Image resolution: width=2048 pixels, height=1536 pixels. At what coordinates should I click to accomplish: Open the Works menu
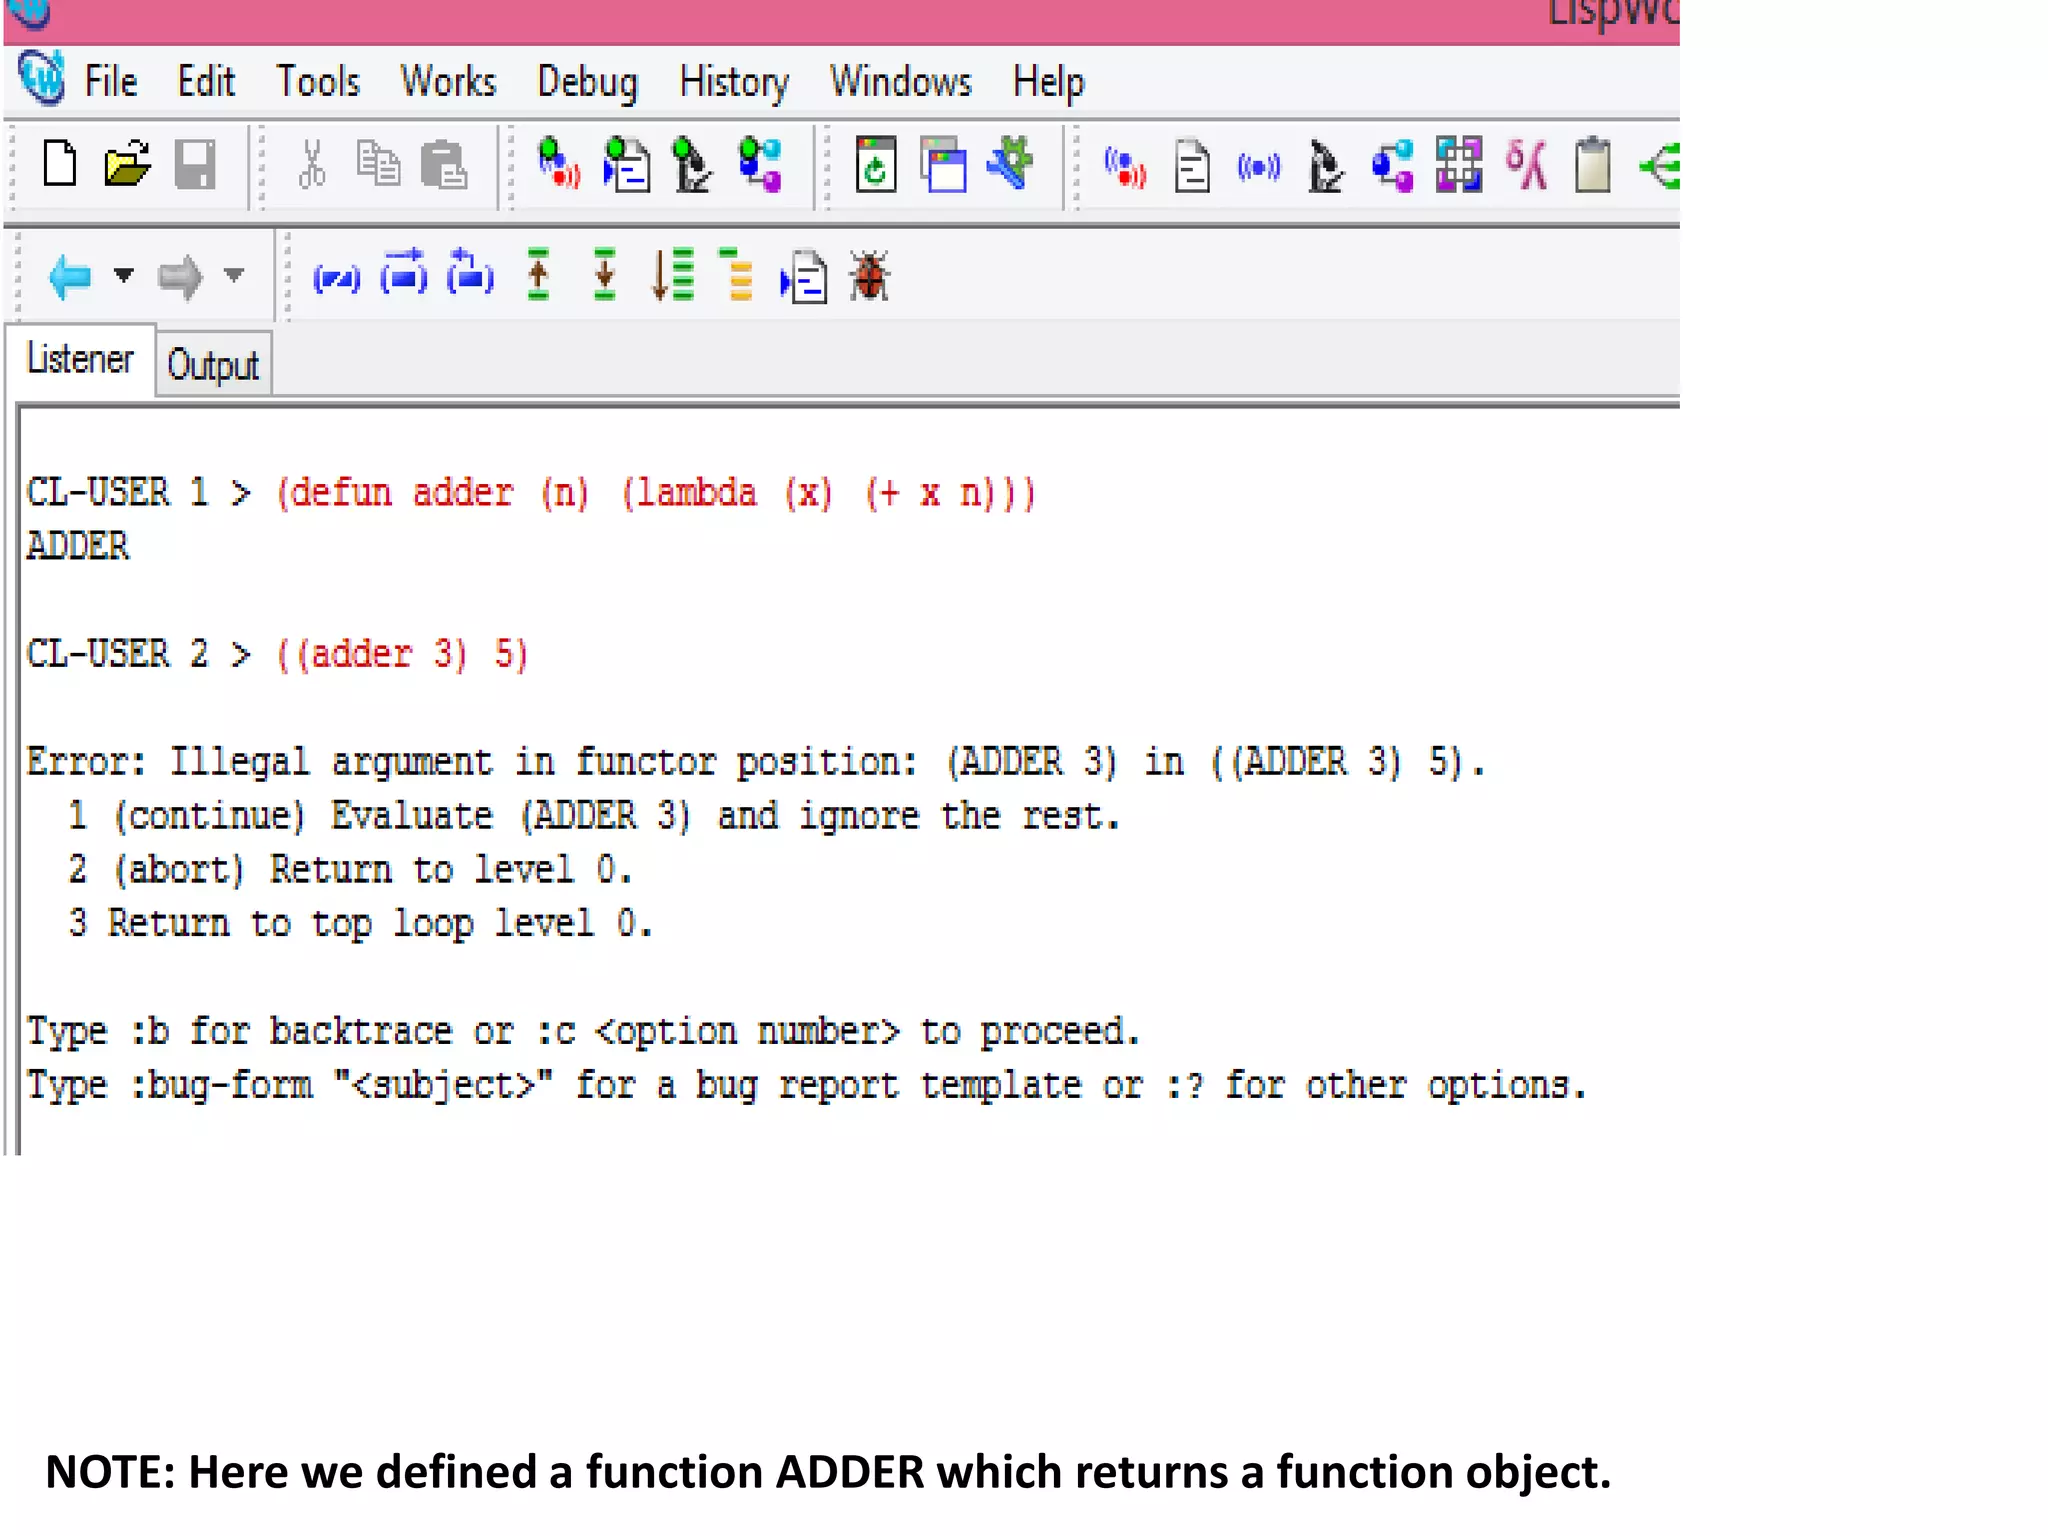[448, 81]
